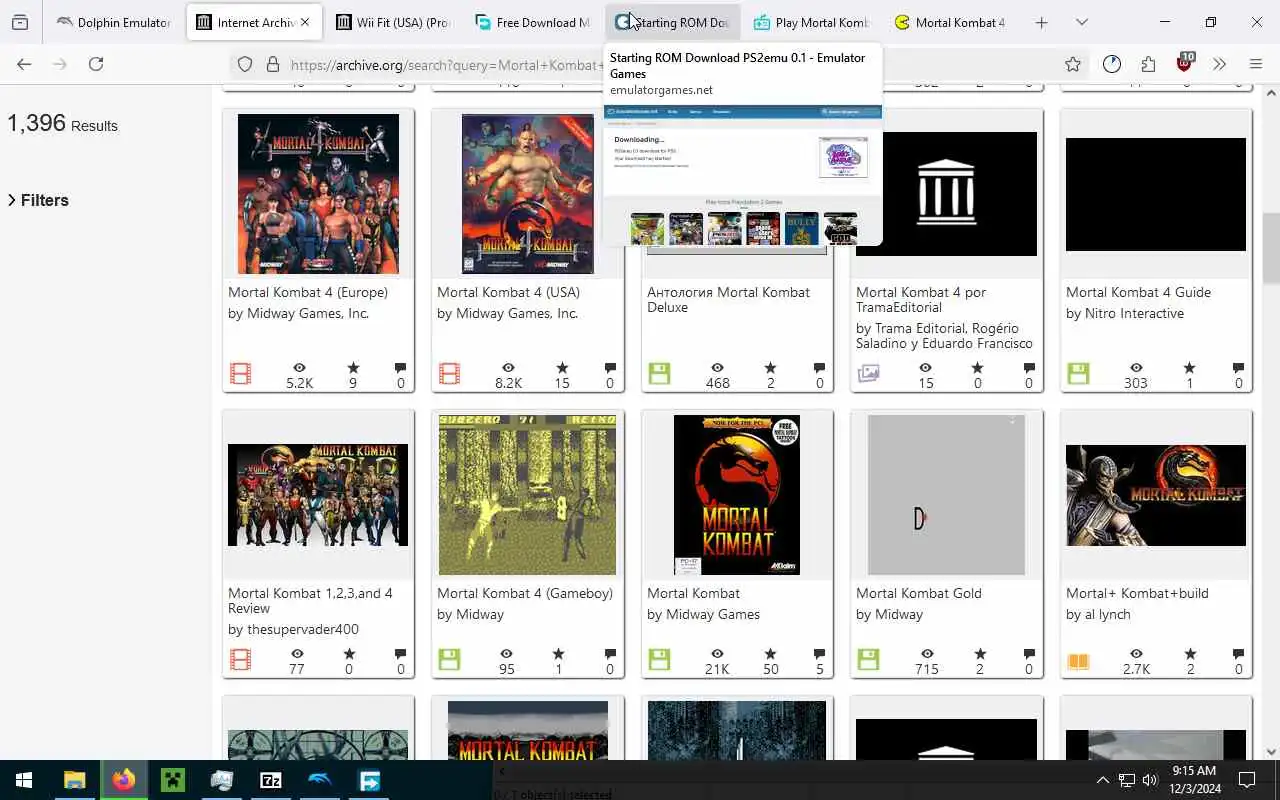Viewport: 1280px width, 800px height.
Task: Switch to the last Mortal Kombat 4 tab
Action: tap(950, 22)
